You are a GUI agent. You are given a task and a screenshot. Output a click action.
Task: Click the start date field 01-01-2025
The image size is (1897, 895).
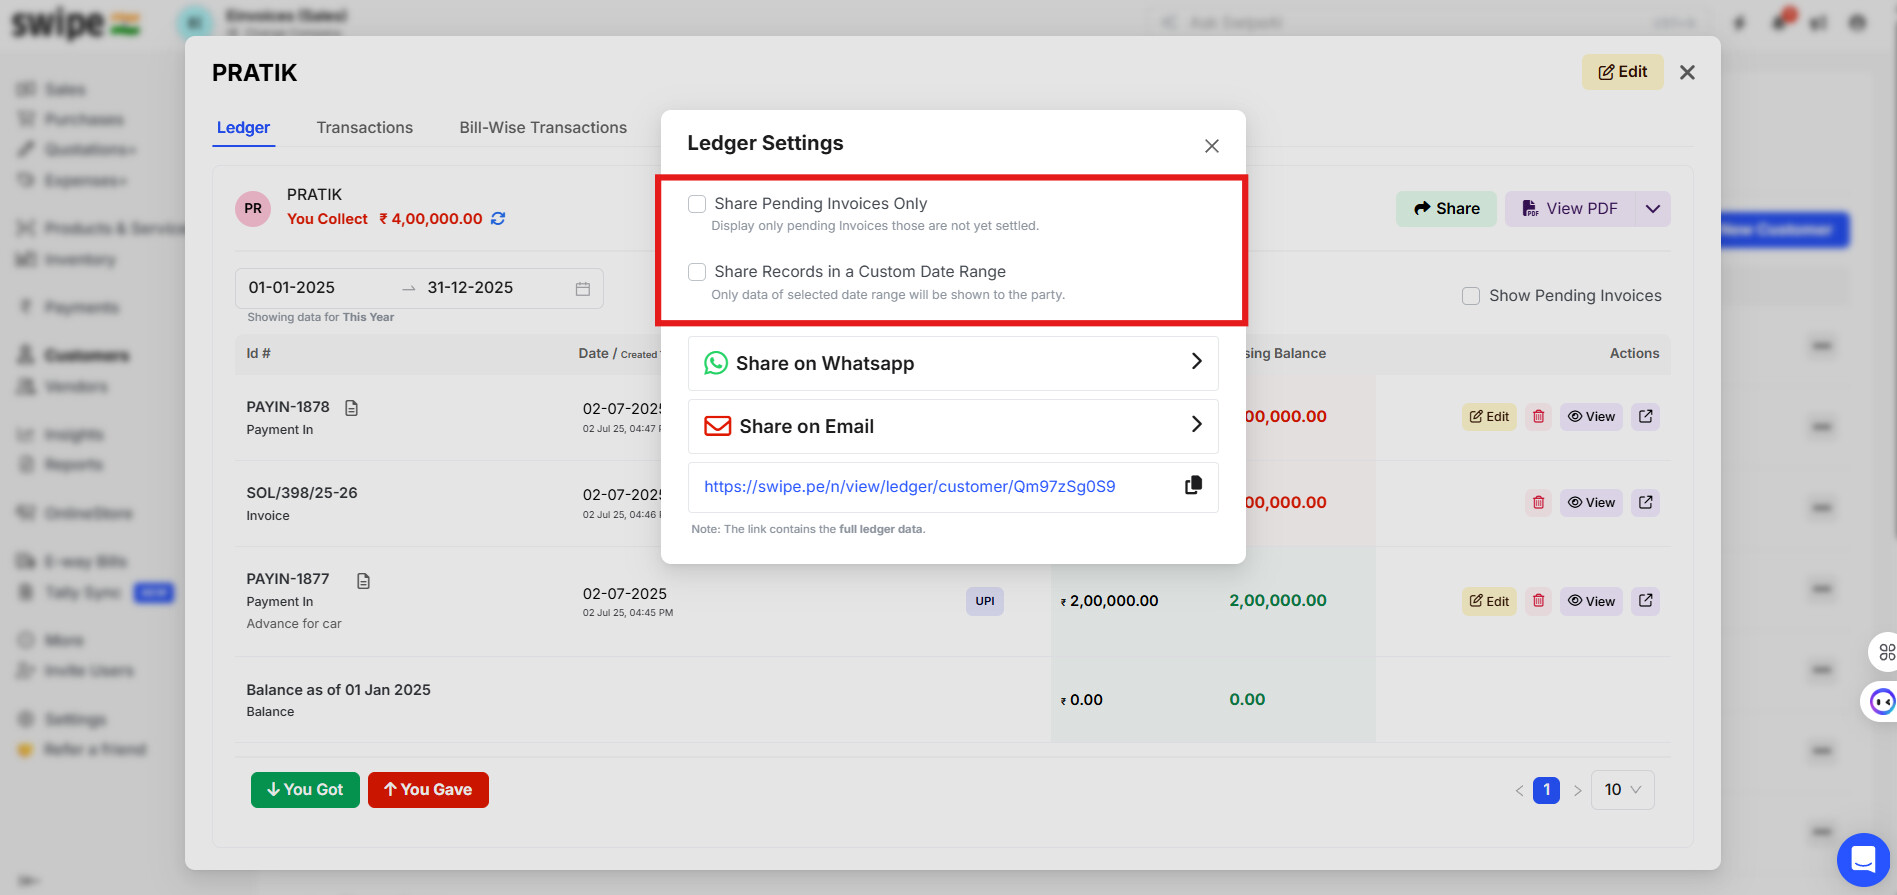click(292, 288)
